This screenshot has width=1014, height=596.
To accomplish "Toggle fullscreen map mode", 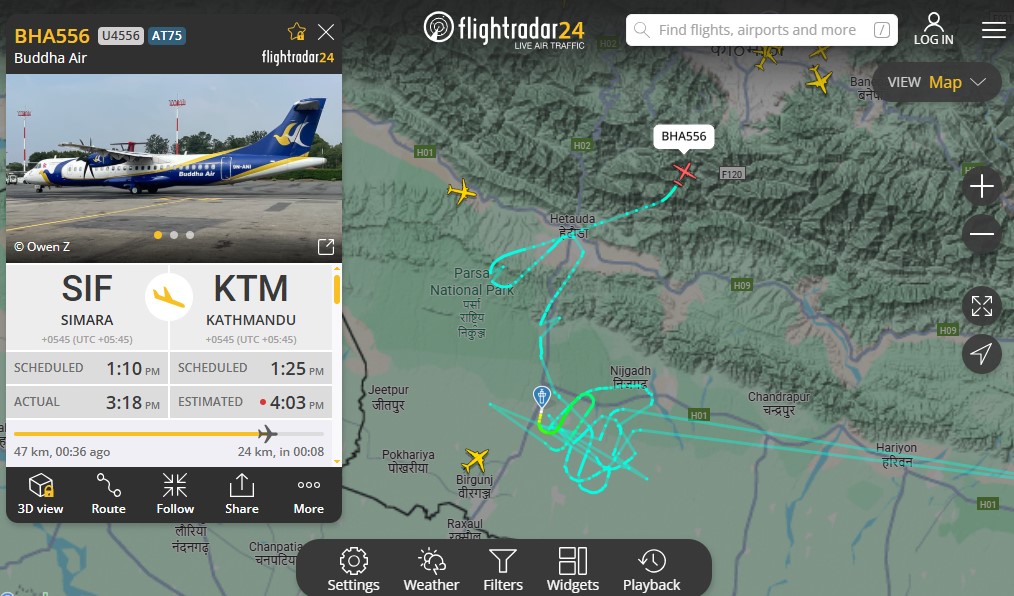I will coord(982,306).
